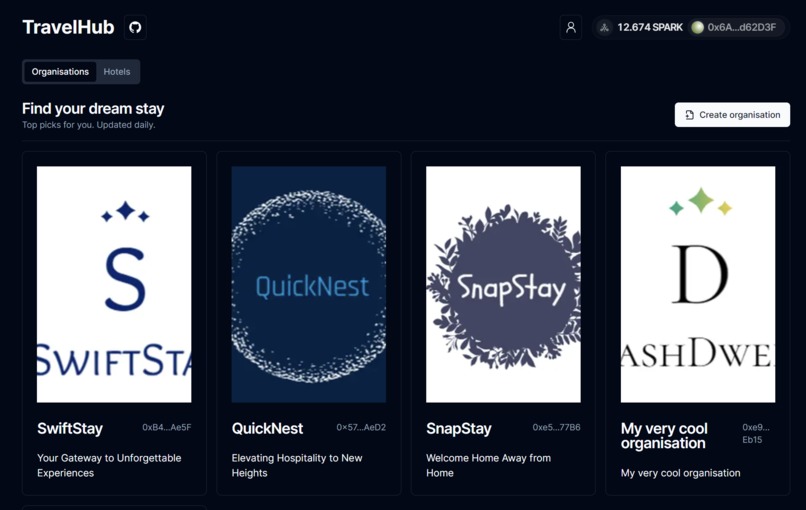This screenshot has height=510, width=806.
Task: Click 'Your Gateway to Unforgettable Experiences' description
Action: click(x=109, y=465)
